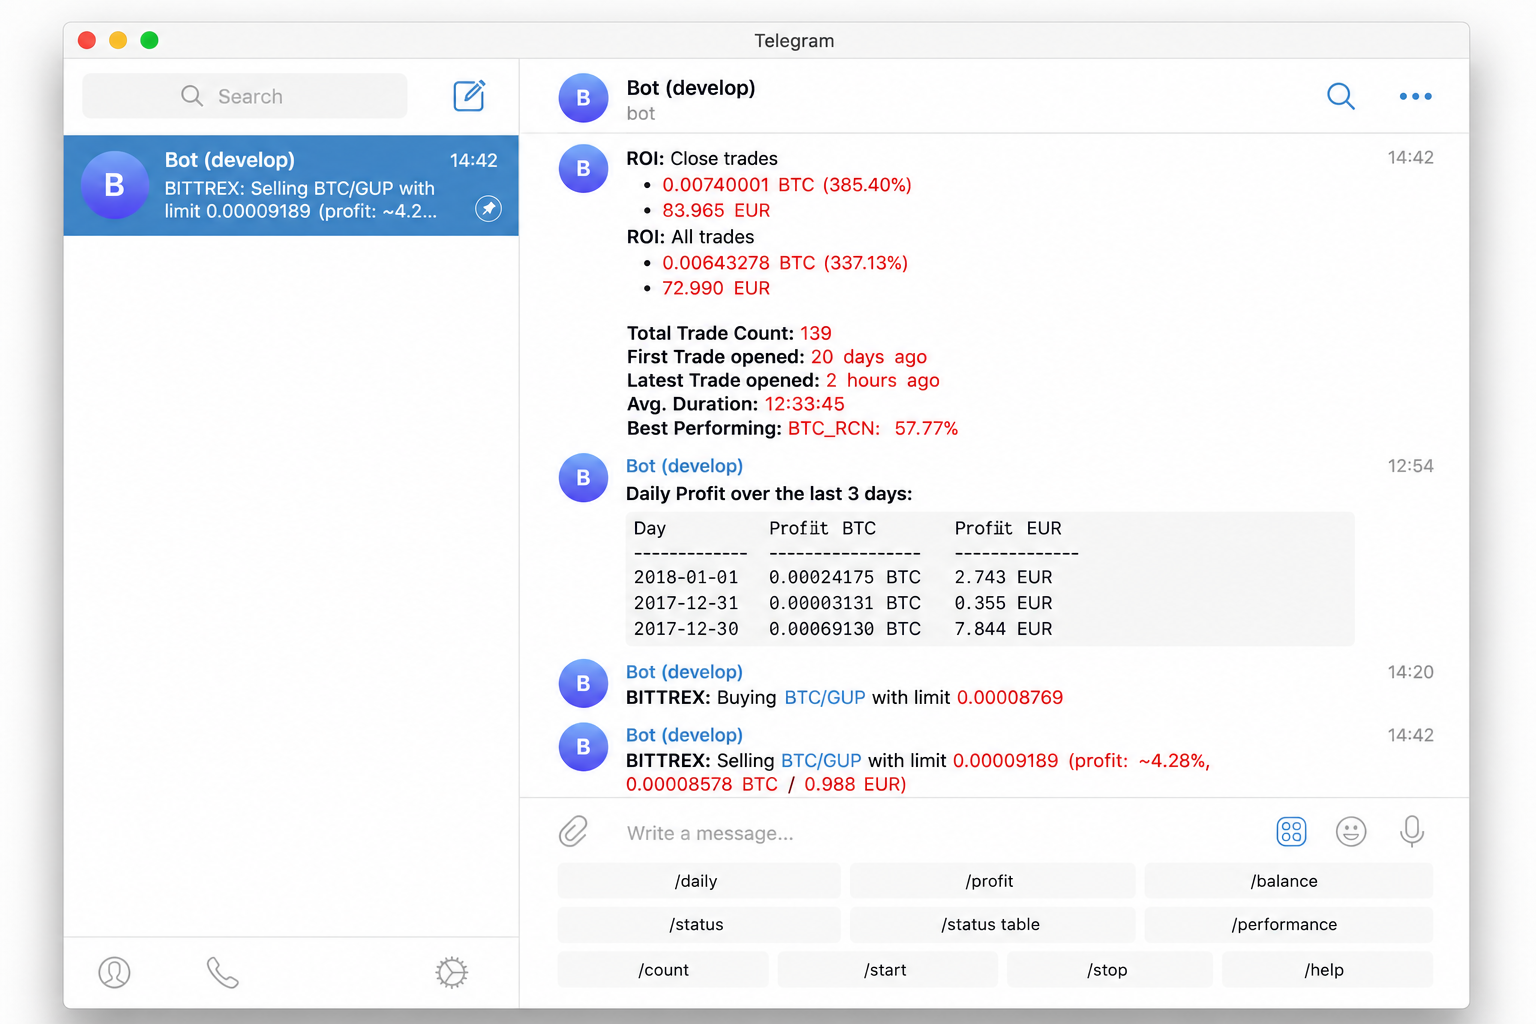
Task: Click the limit 0.00008769 value
Action: click(x=1010, y=697)
